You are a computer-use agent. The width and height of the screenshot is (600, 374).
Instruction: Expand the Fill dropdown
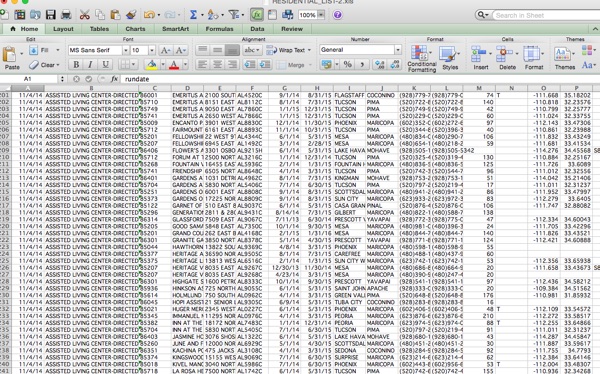[58, 50]
